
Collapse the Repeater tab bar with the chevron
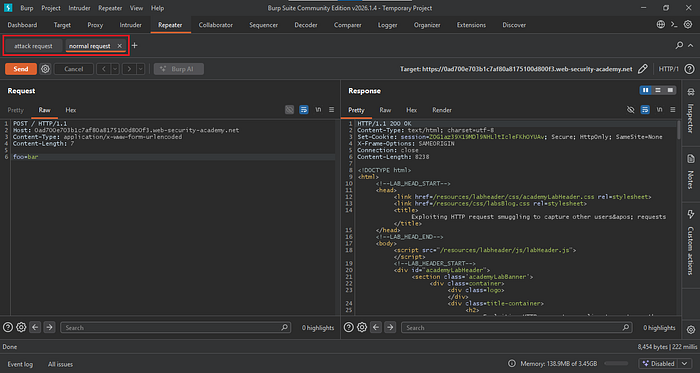690,45
